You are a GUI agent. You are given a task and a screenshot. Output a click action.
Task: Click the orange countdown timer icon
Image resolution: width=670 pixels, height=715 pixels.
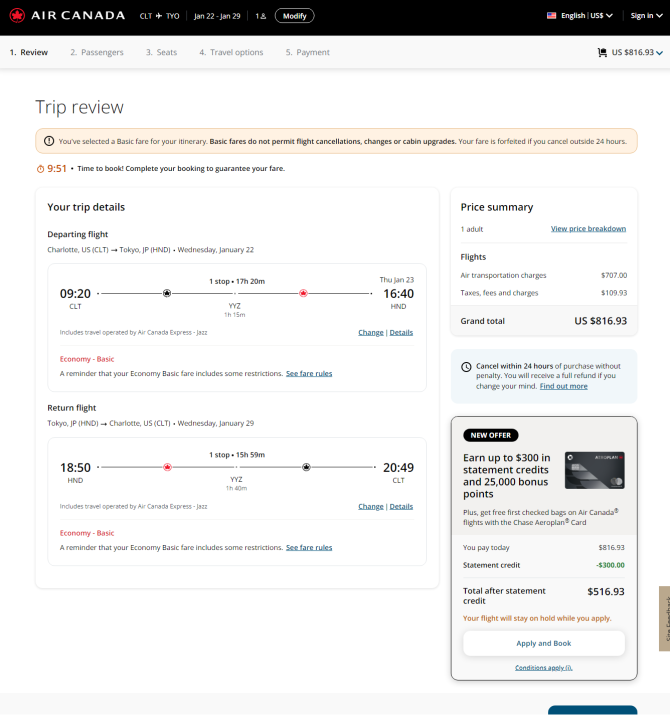click(x=41, y=169)
